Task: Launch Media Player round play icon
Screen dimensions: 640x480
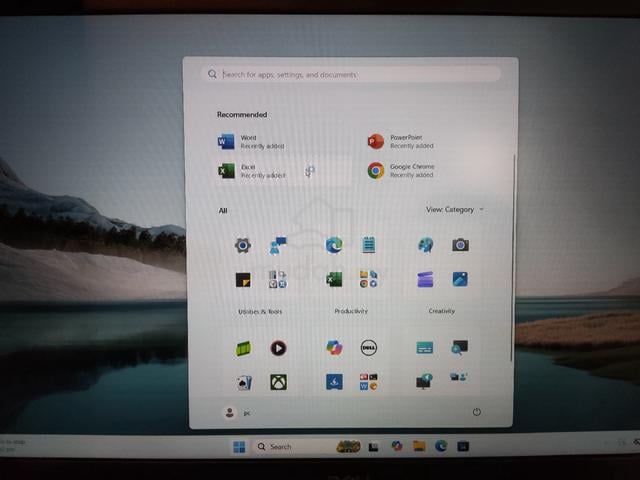Action: pos(278,348)
